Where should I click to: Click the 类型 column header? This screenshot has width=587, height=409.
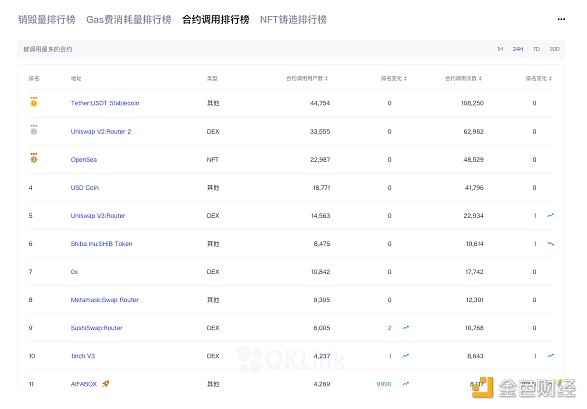click(x=212, y=78)
